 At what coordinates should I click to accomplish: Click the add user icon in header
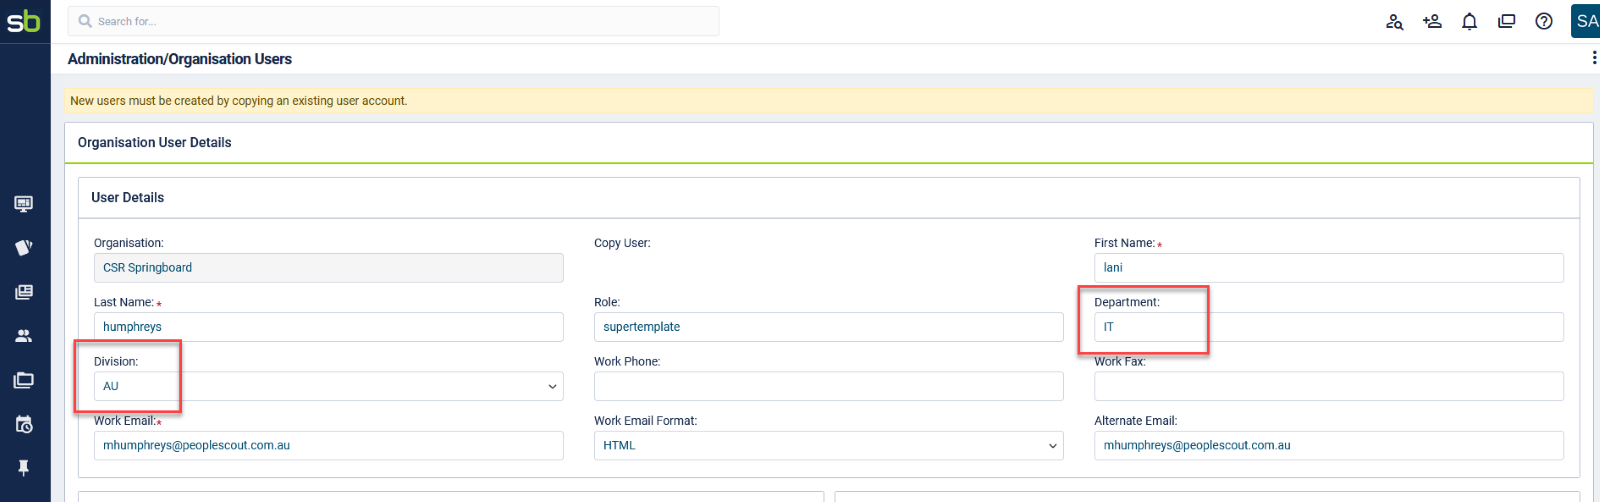click(1432, 21)
